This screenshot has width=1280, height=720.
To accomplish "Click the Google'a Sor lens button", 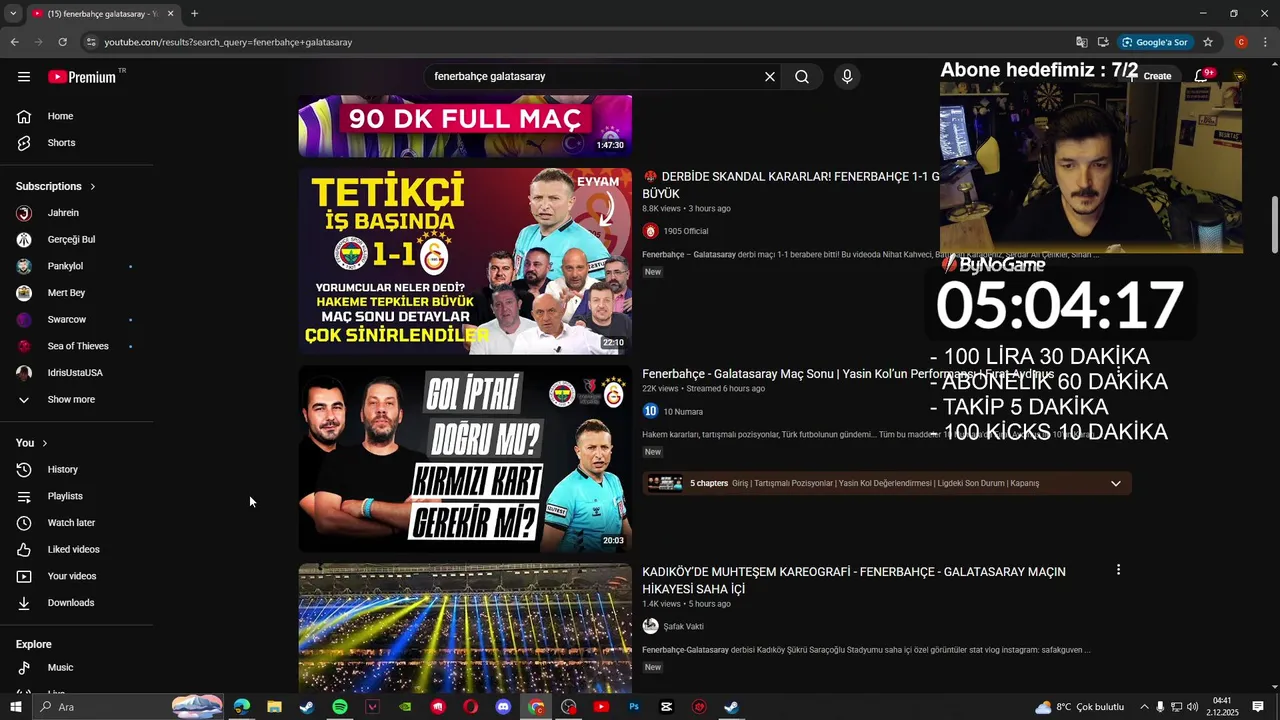I will 1155,42.
